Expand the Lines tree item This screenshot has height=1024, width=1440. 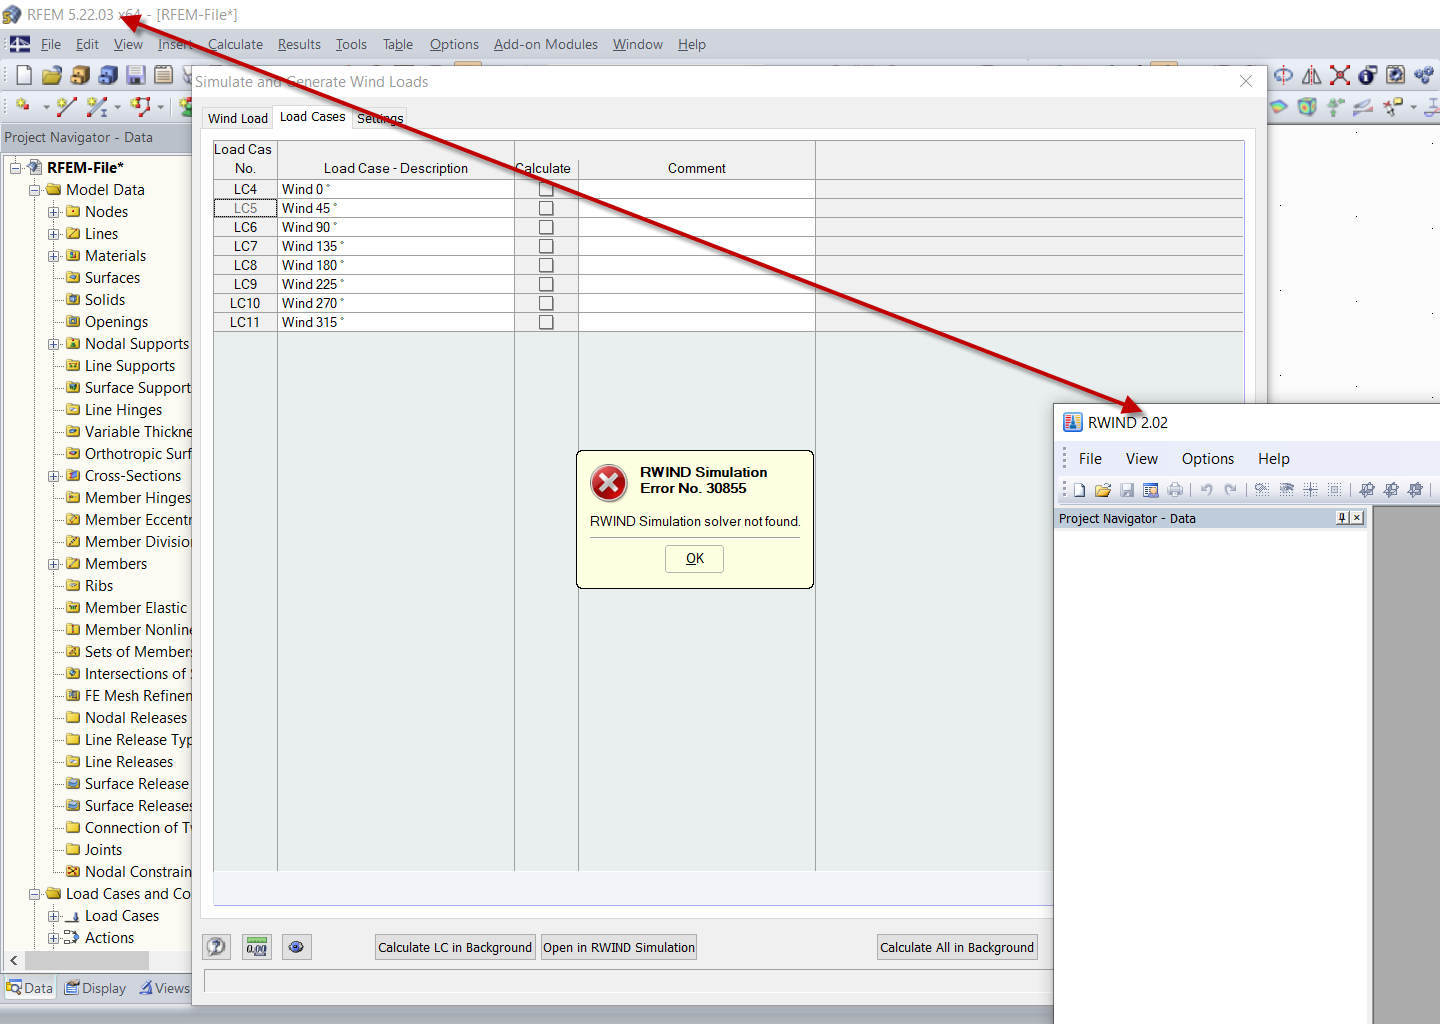(x=54, y=234)
